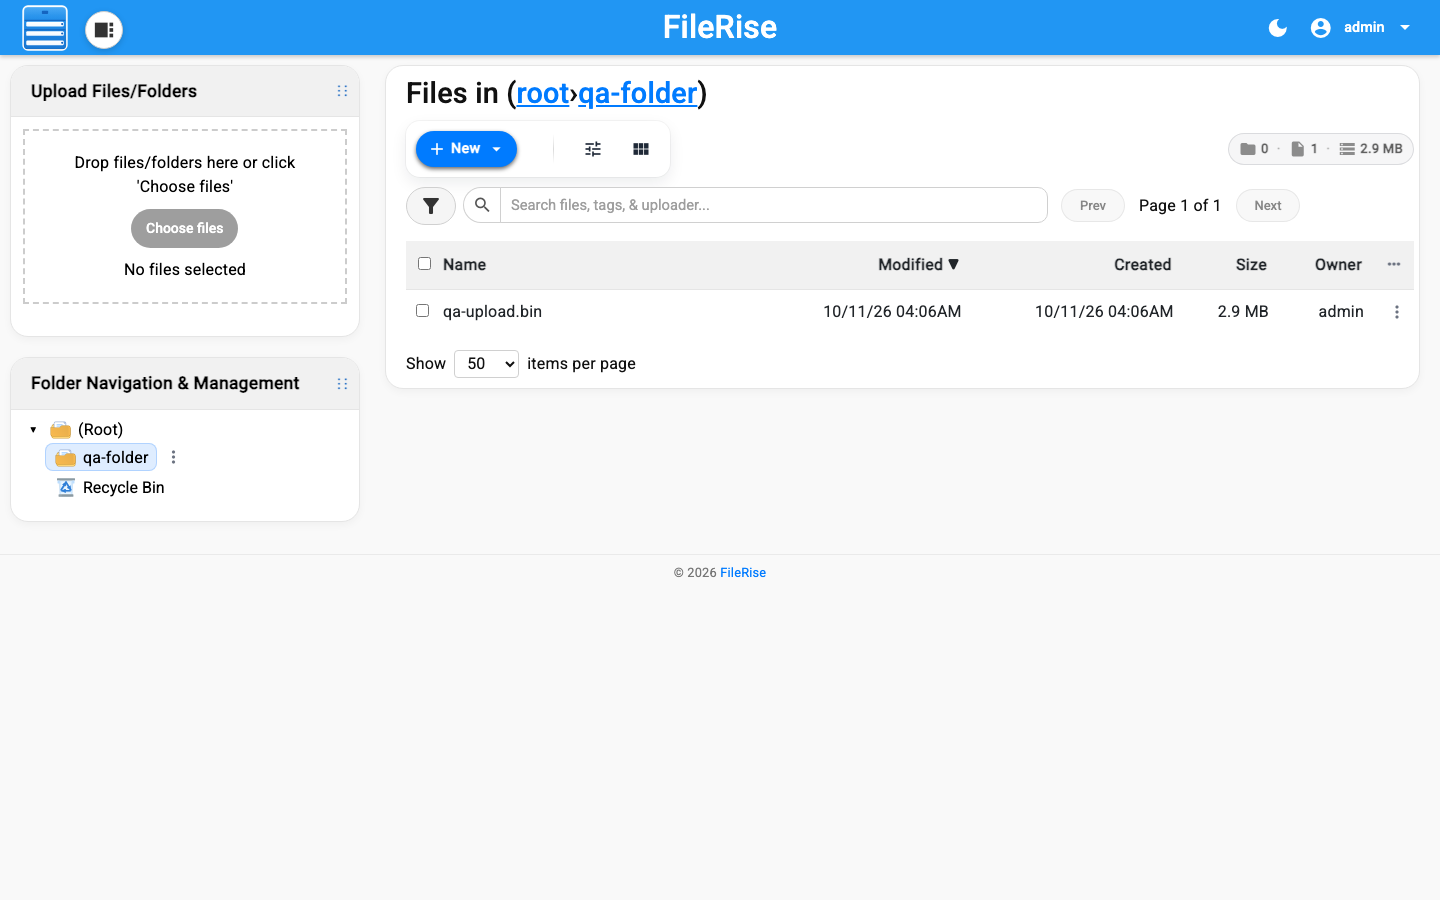This screenshot has height=900, width=1440.
Task: Open the items per page dropdown
Action: (x=486, y=364)
